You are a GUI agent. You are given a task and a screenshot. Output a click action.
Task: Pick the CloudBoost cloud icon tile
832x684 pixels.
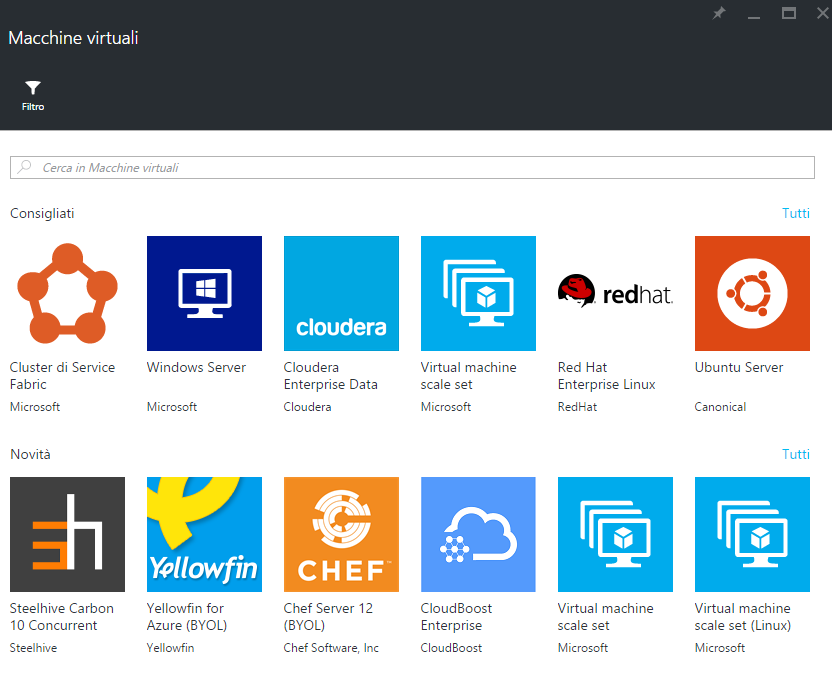(478, 534)
